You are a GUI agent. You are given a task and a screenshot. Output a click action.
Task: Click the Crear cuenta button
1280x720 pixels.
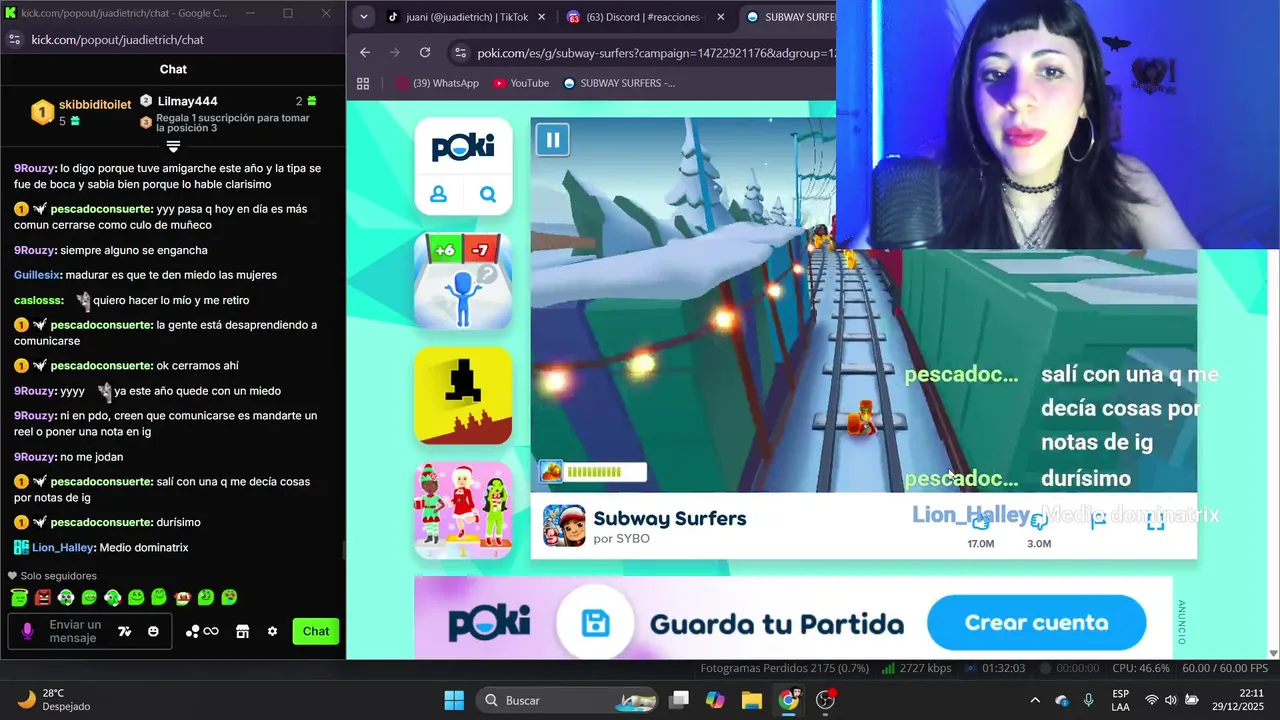pos(1036,623)
